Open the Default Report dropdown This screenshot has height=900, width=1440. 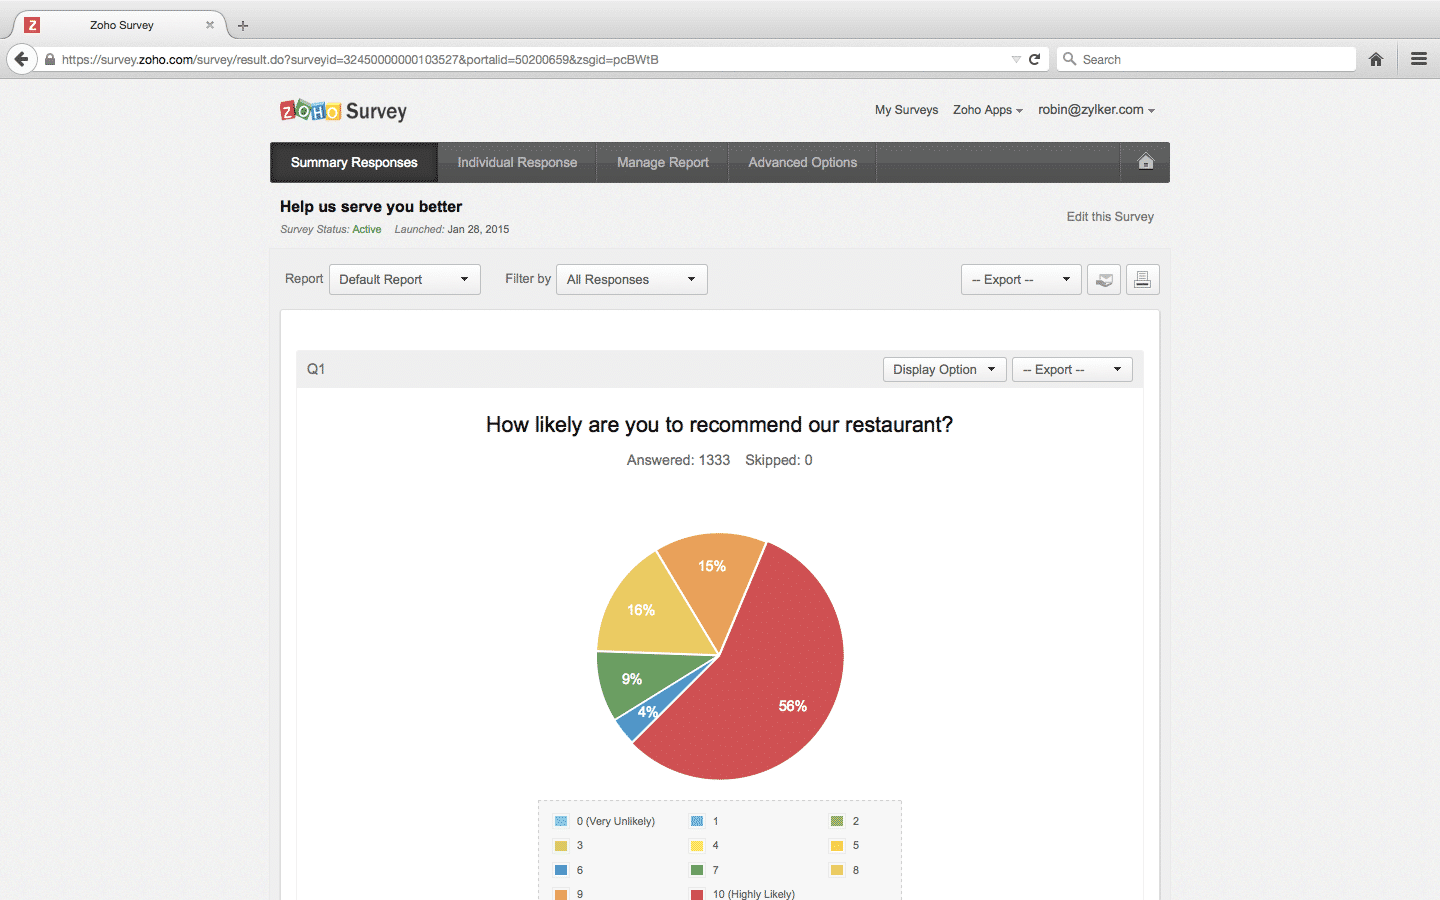coord(405,279)
